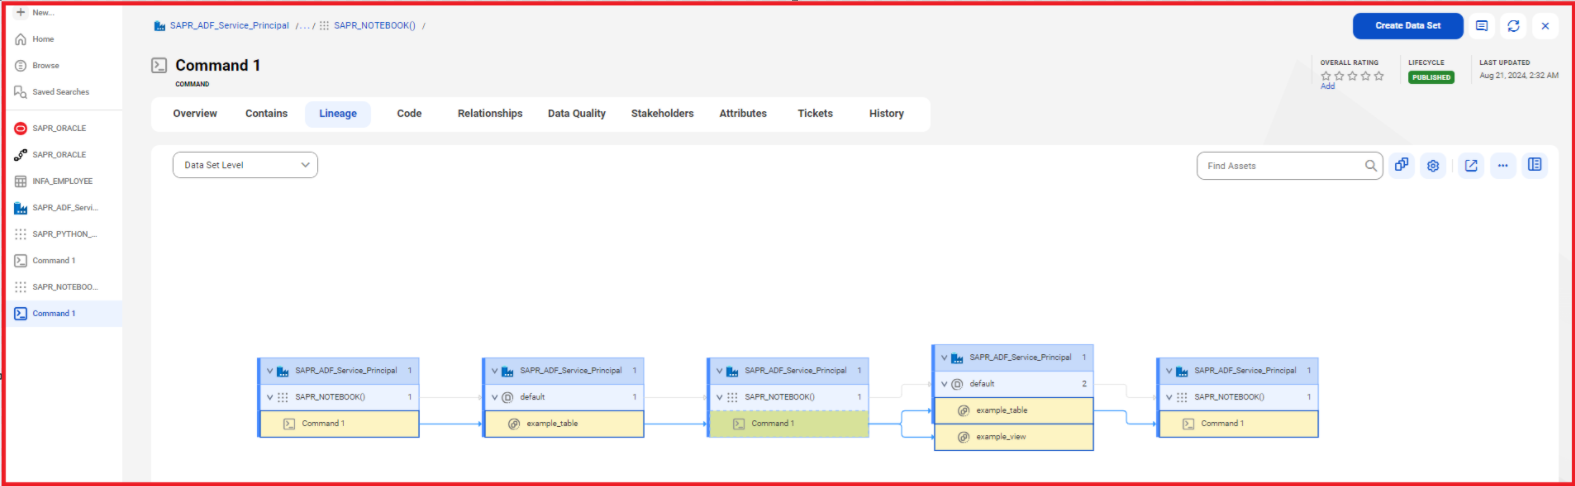Open the Relationships tab
Viewport: 1575px width, 486px height.
(x=490, y=114)
